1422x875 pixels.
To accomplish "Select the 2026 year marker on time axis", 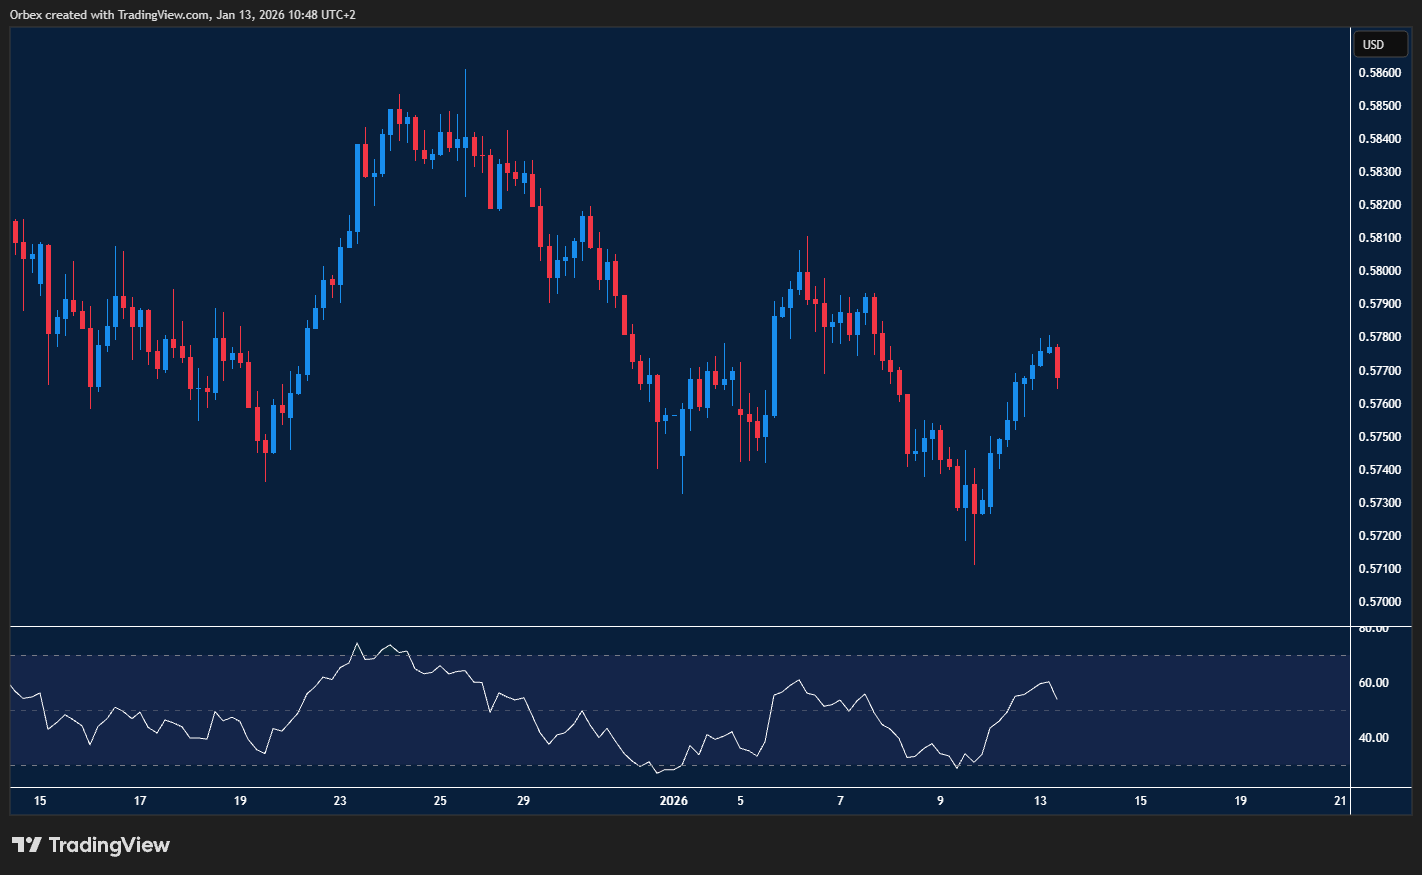I will (x=674, y=801).
